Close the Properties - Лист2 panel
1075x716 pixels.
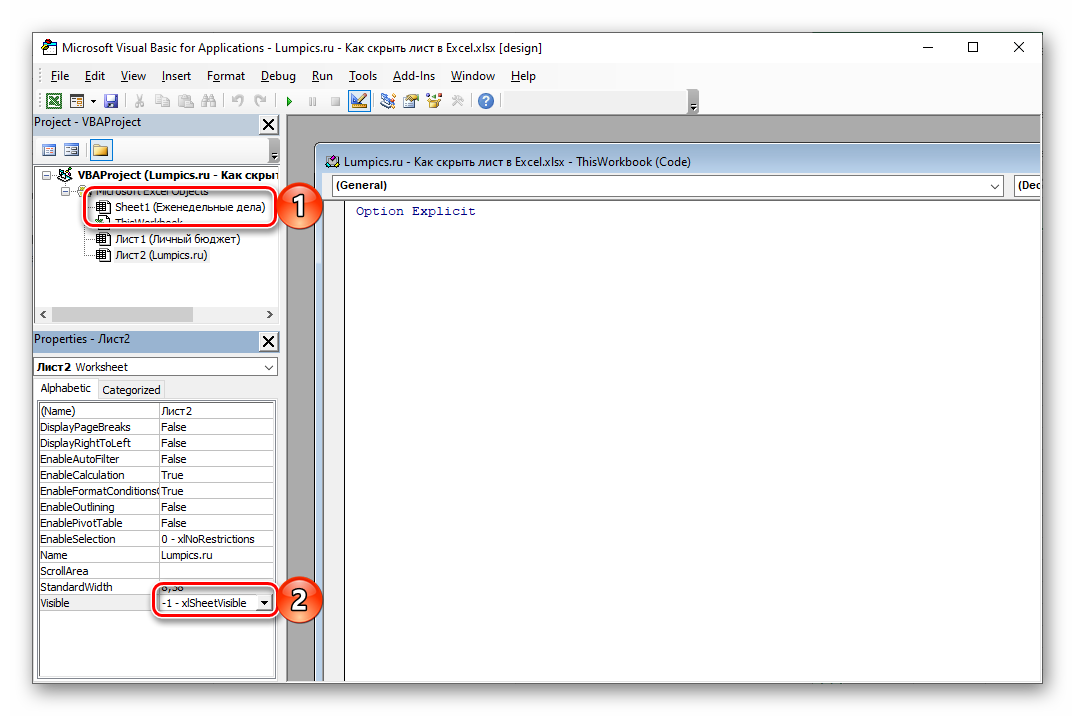268,341
